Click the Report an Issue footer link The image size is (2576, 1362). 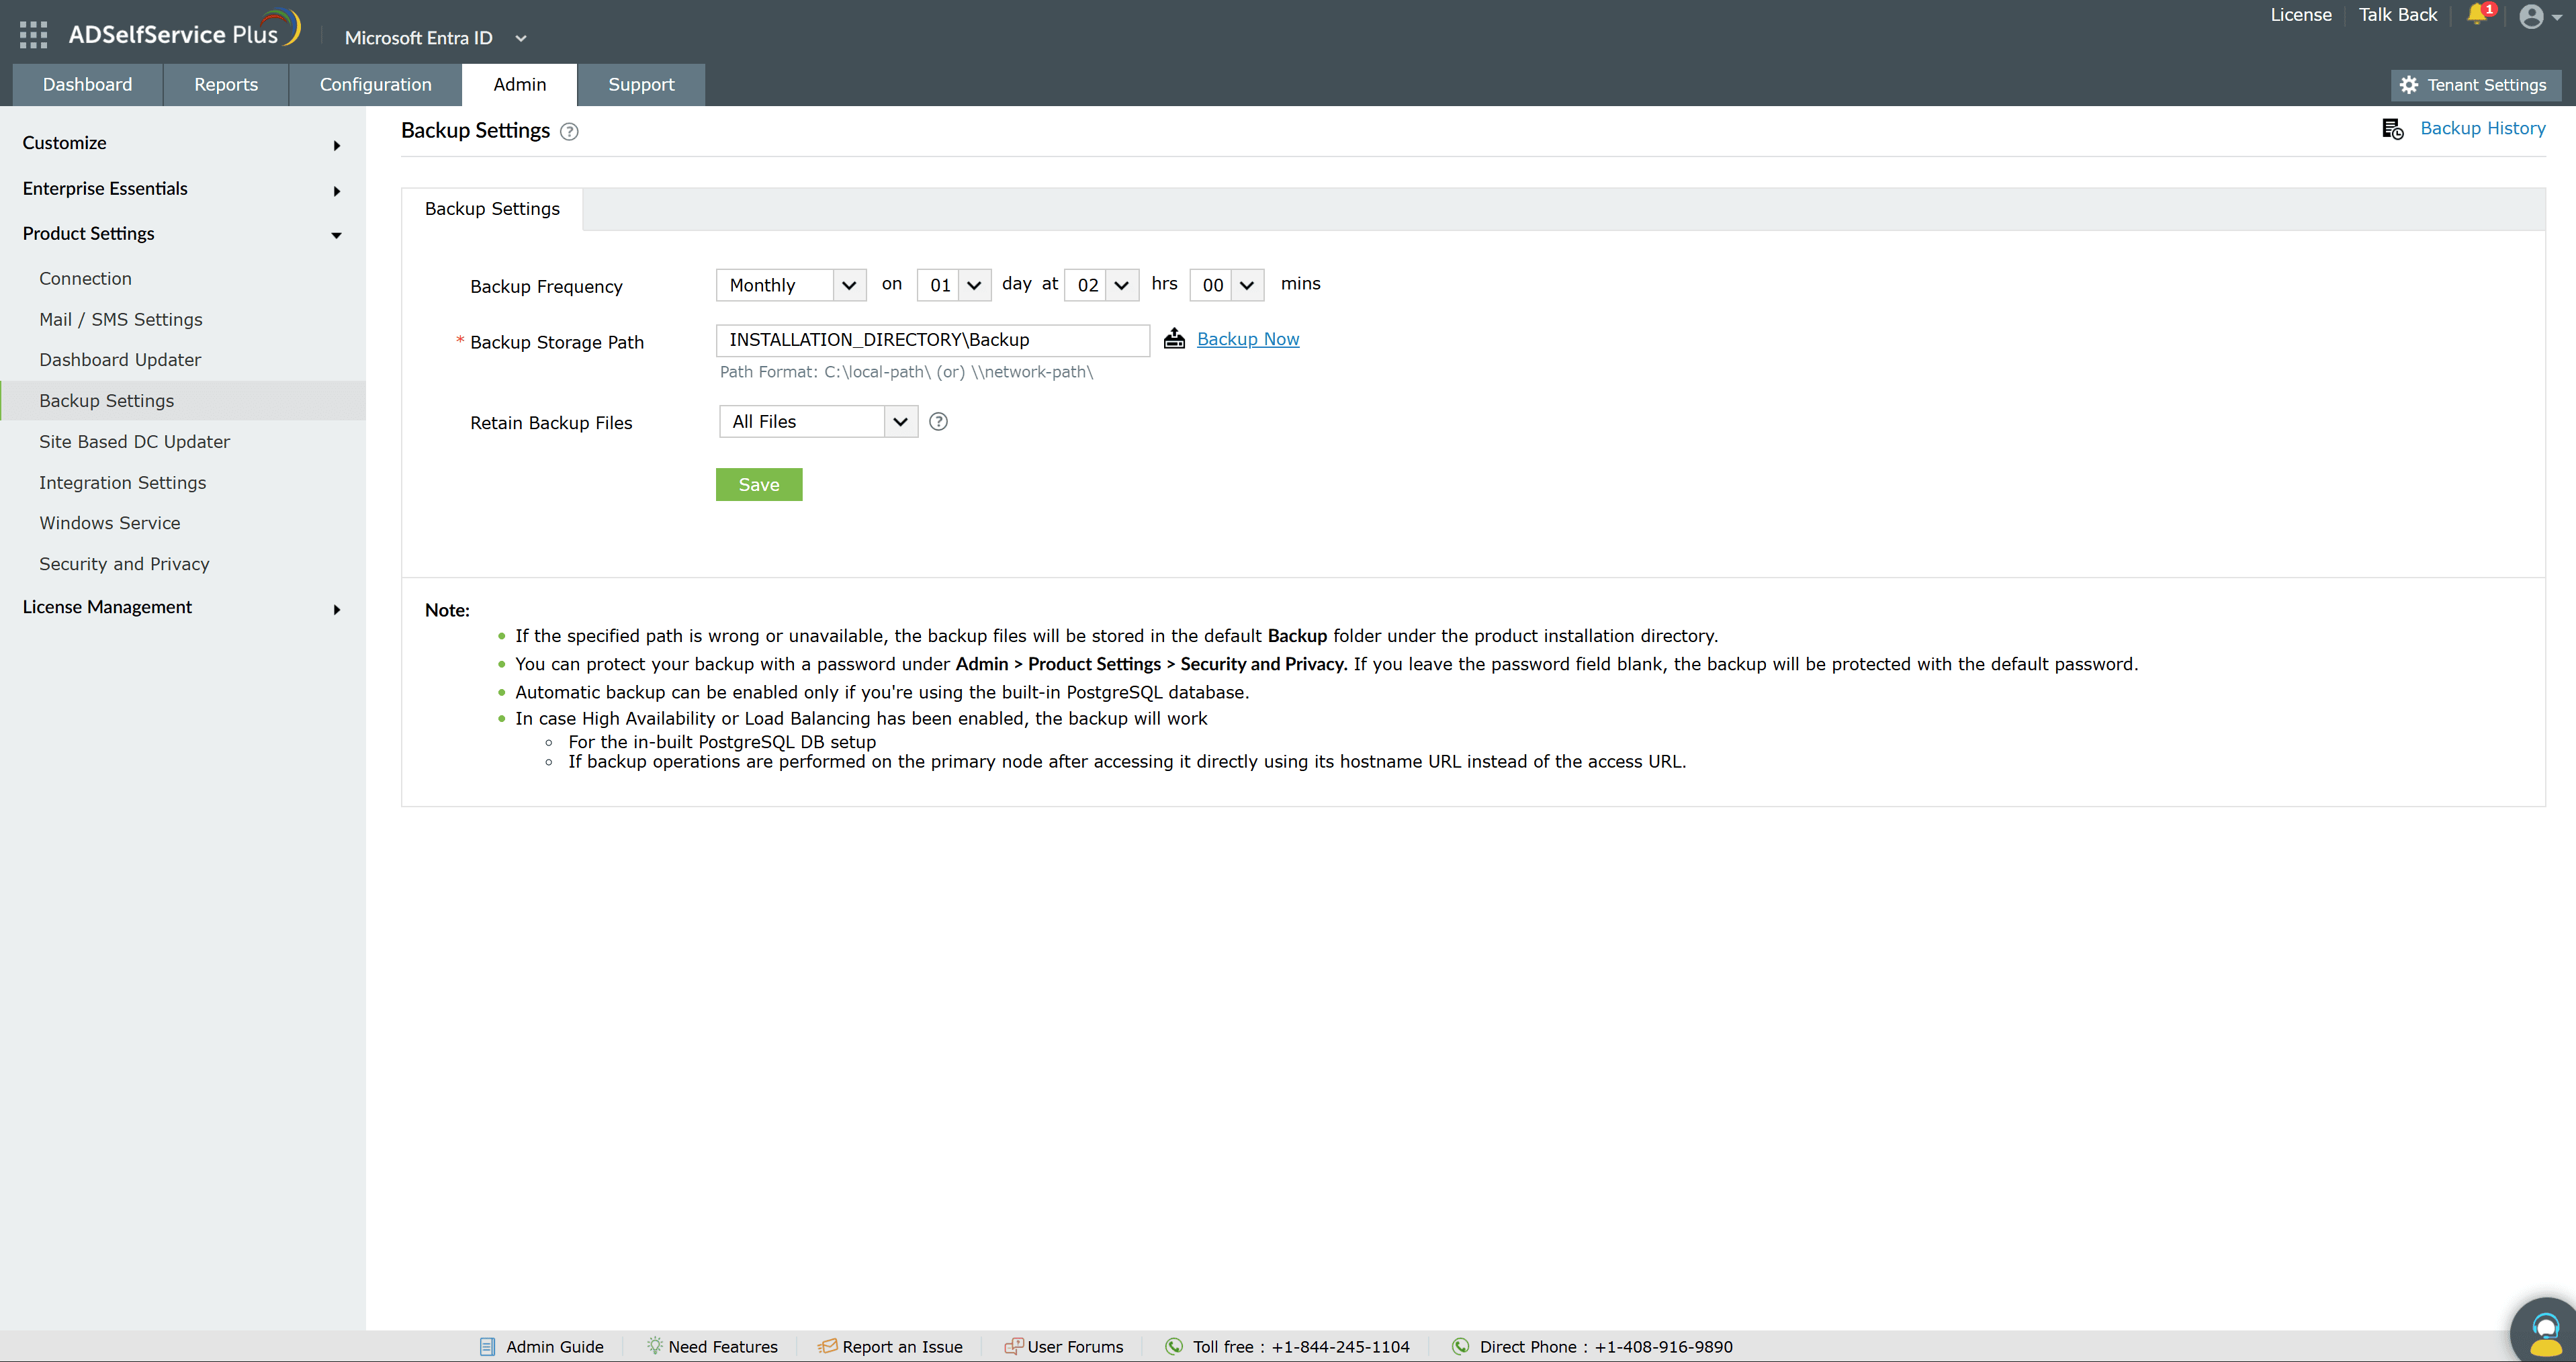(902, 1347)
